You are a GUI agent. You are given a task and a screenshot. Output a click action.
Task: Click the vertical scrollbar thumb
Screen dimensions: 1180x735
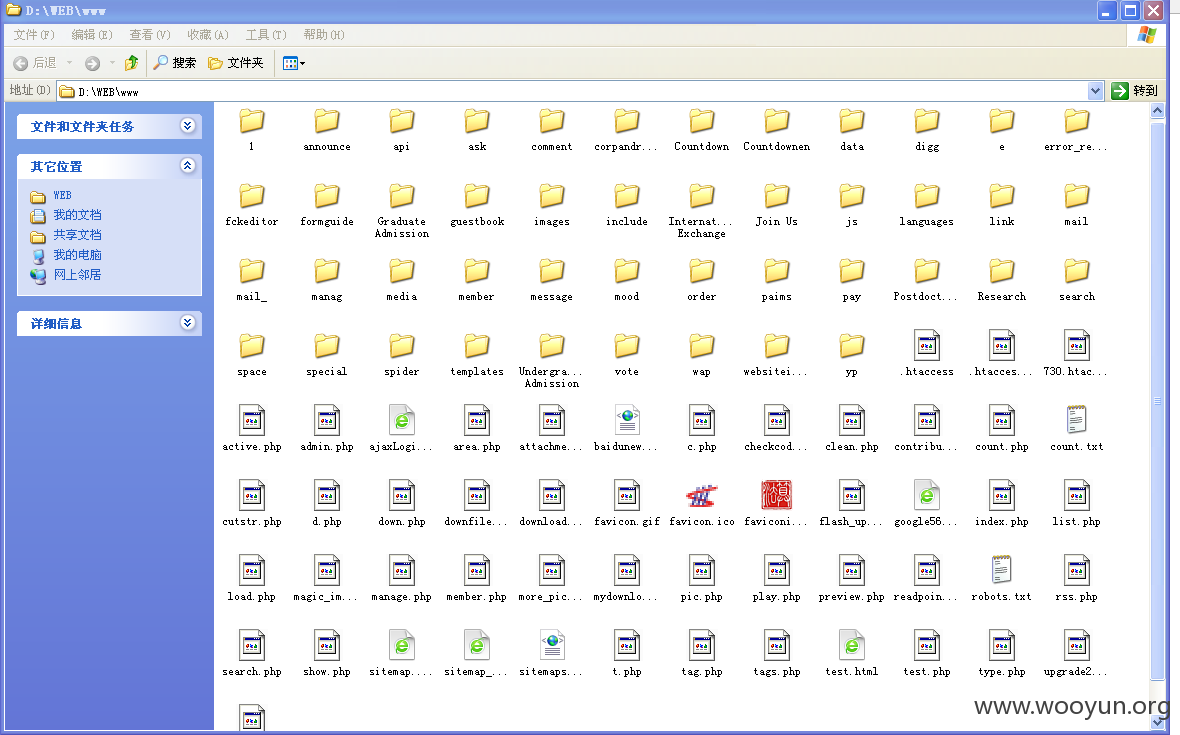tap(1157, 400)
